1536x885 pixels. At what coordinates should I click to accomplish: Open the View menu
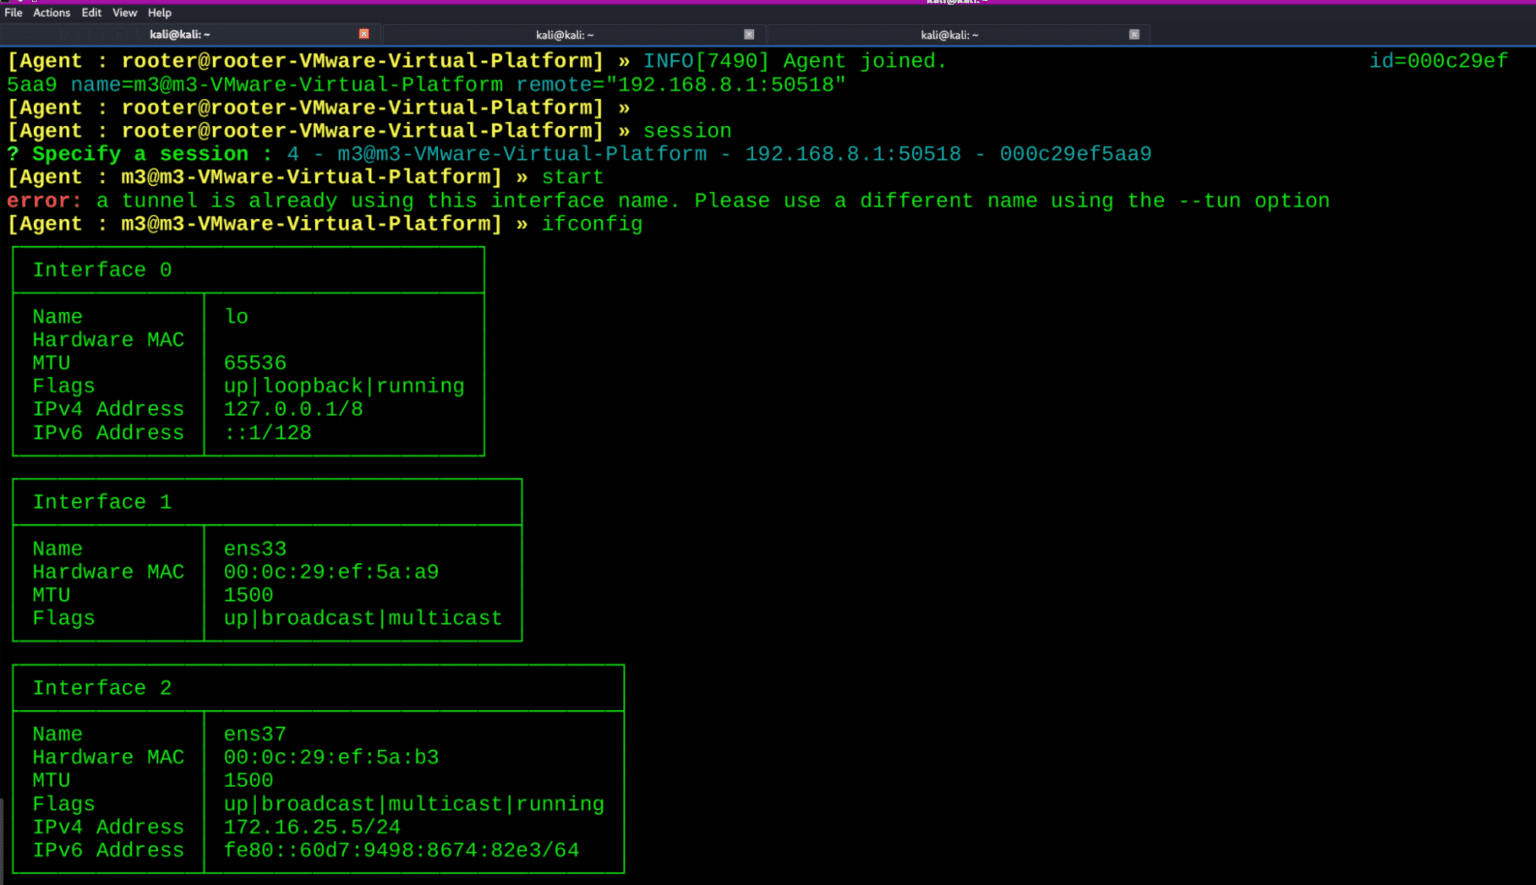pyautogui.click(x=124, y=12)
